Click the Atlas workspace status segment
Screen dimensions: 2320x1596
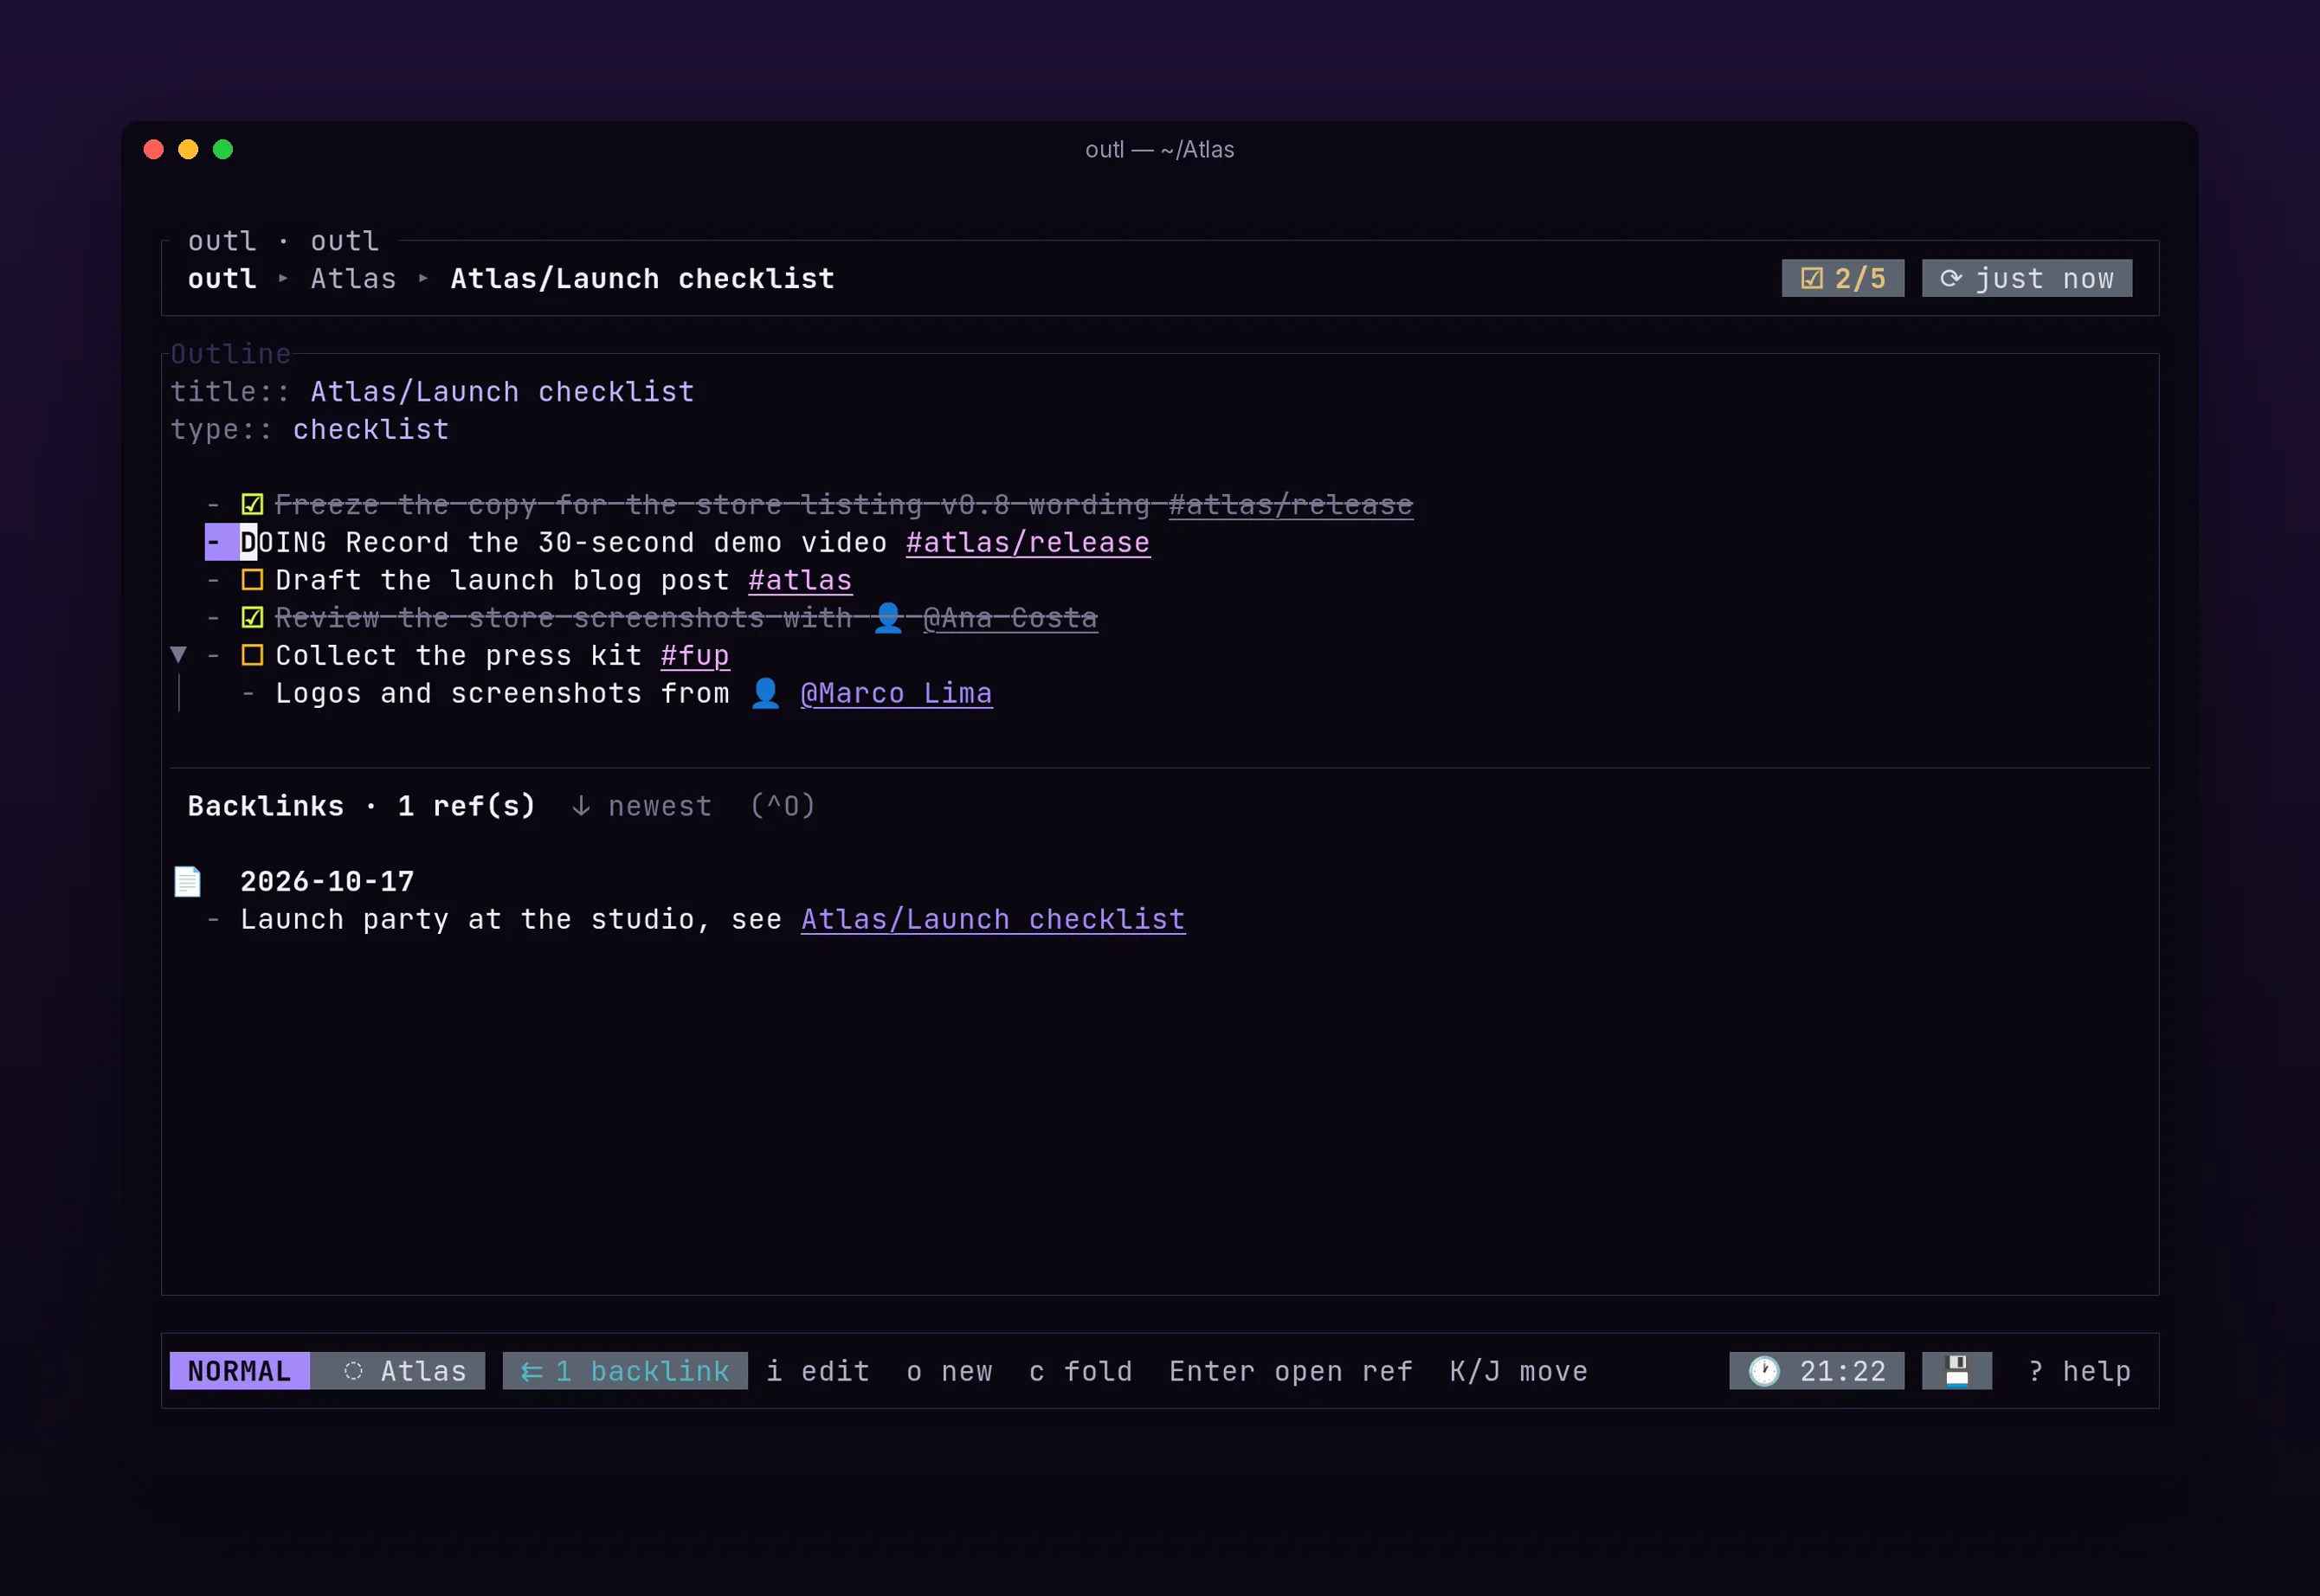[398, 1371]
